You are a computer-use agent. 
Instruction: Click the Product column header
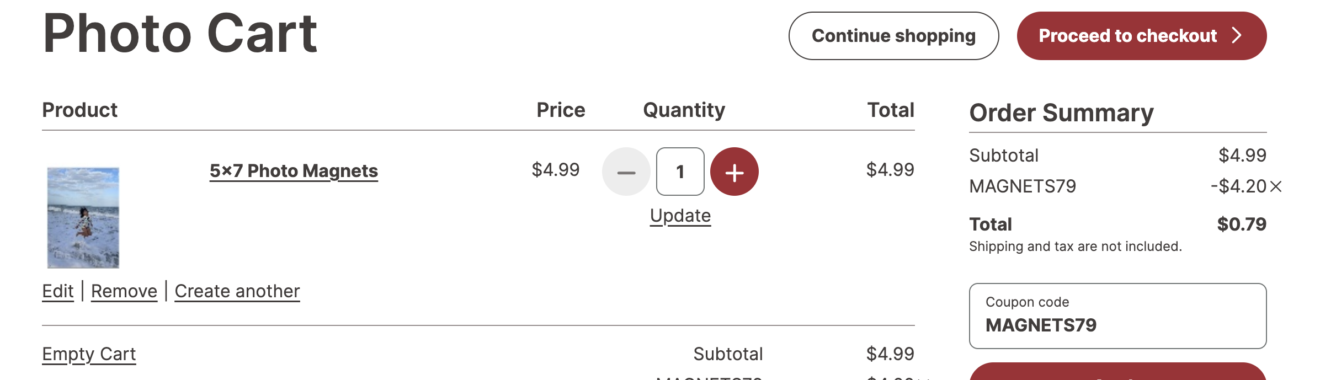pyautogui.click(x=80, y=110)
